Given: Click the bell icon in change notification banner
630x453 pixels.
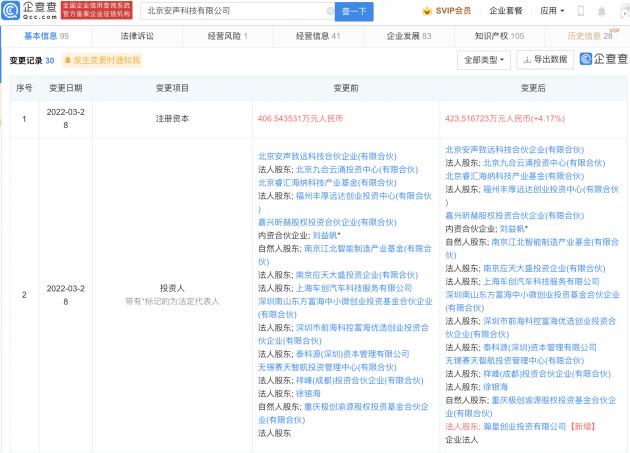Looking at the screenshot, I should click(68, 60).
